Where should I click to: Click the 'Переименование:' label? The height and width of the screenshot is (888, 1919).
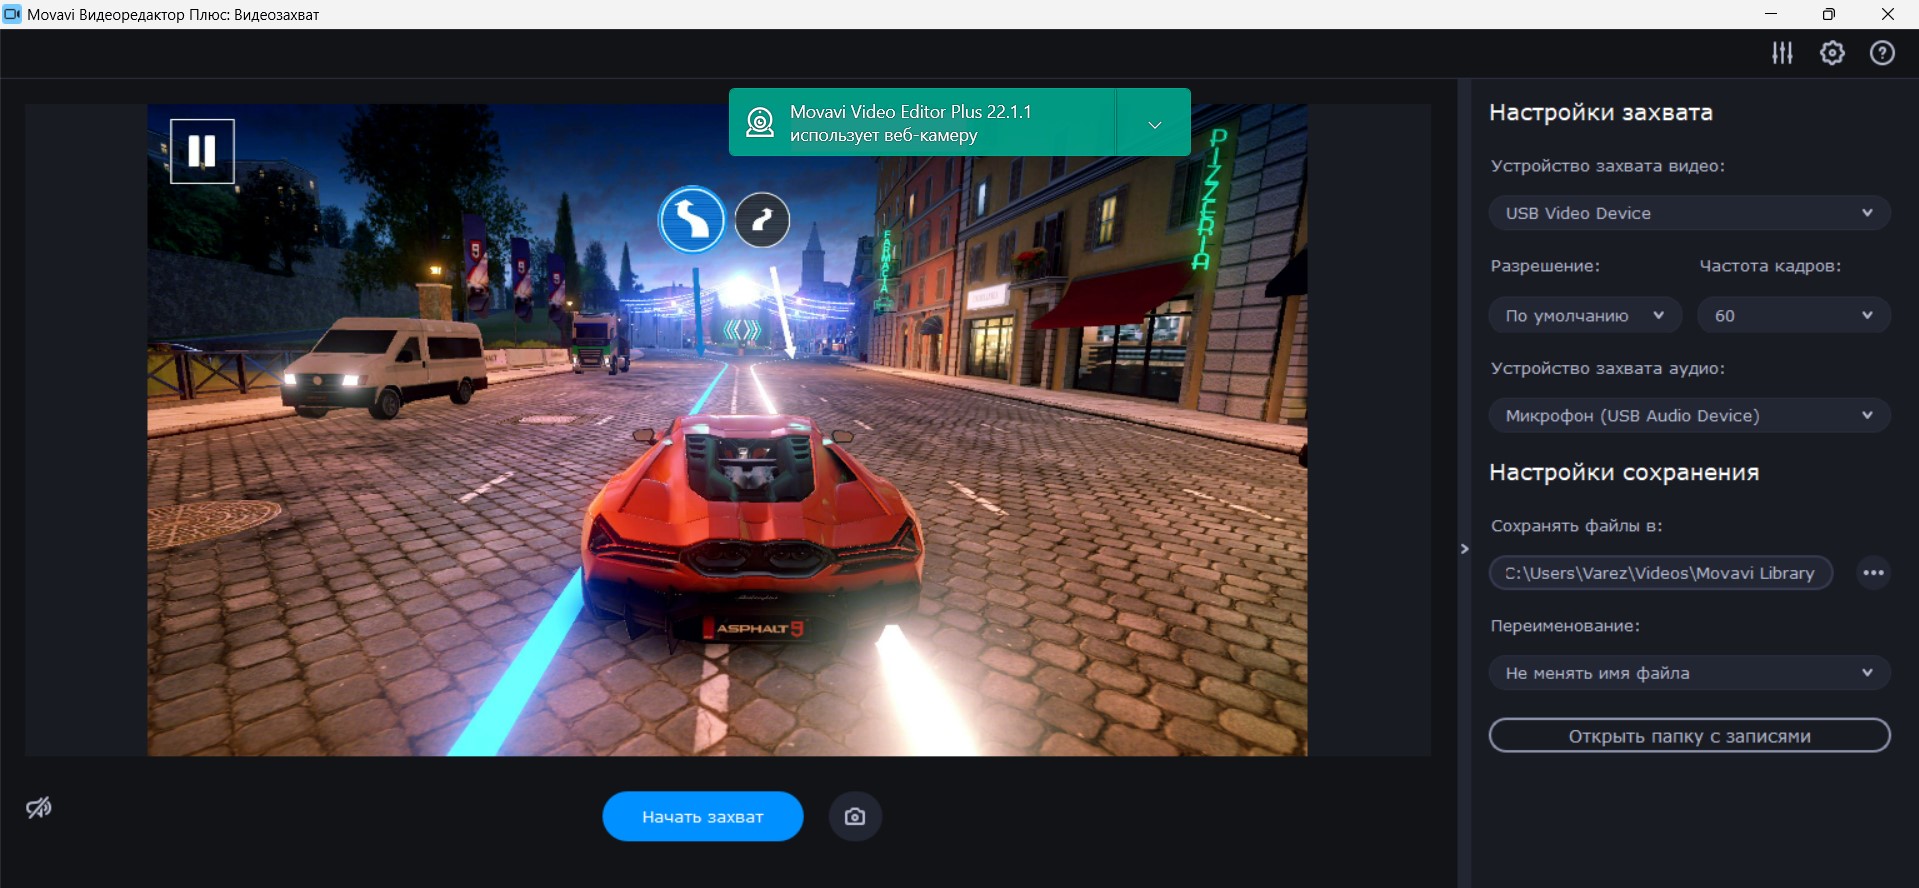1565,626
